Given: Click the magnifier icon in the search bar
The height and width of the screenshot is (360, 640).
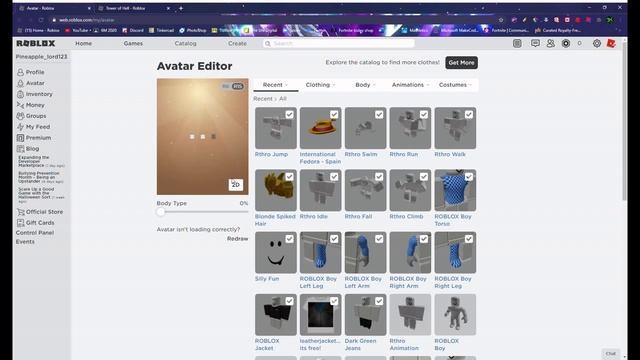Looking at the screenshot, I should (x=268, y=43).
